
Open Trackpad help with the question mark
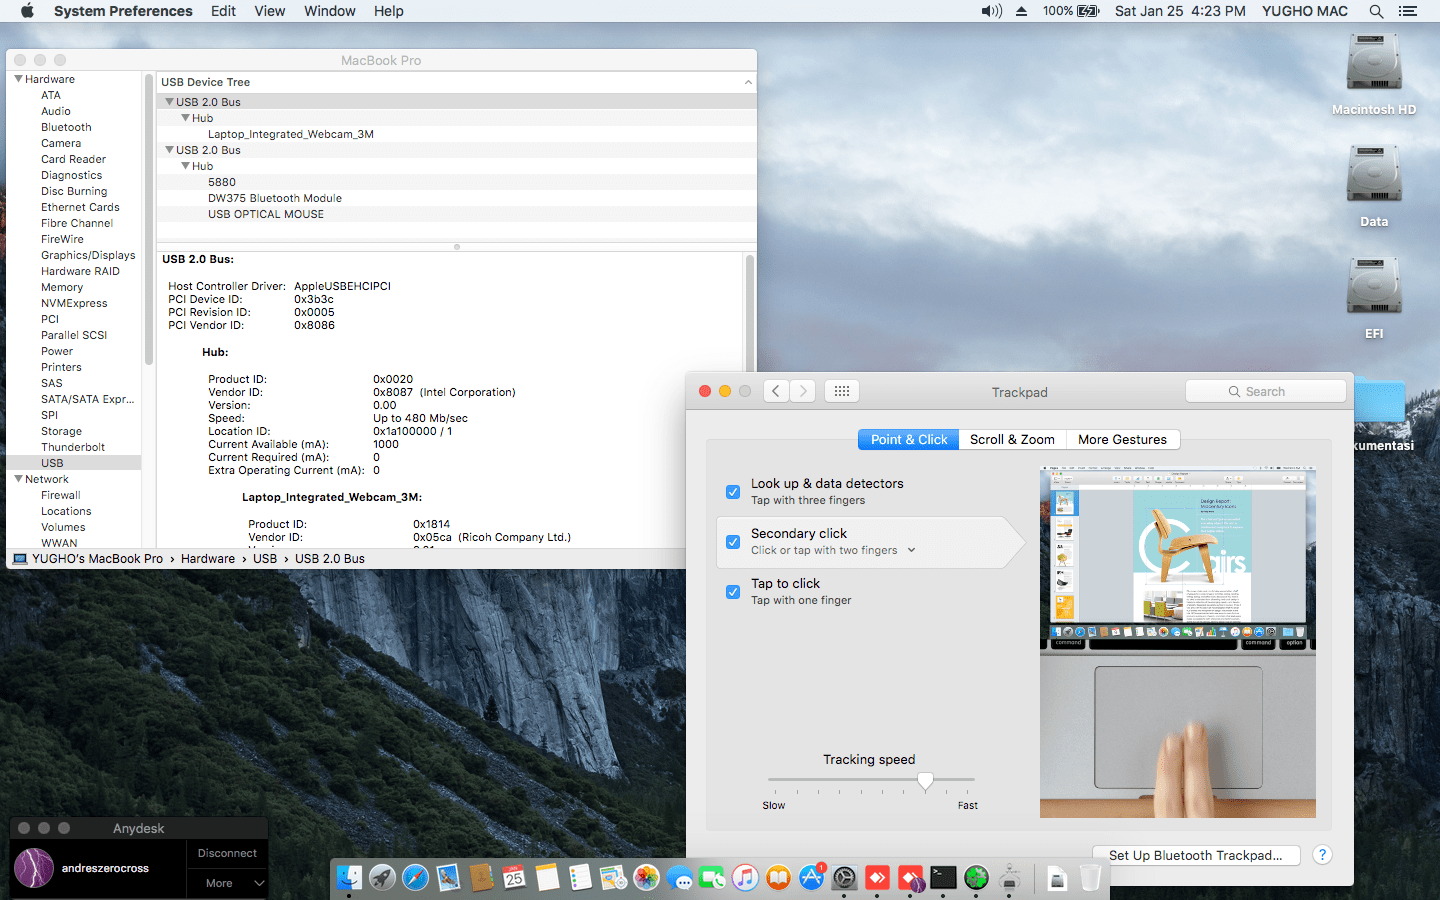(1322, 855)
